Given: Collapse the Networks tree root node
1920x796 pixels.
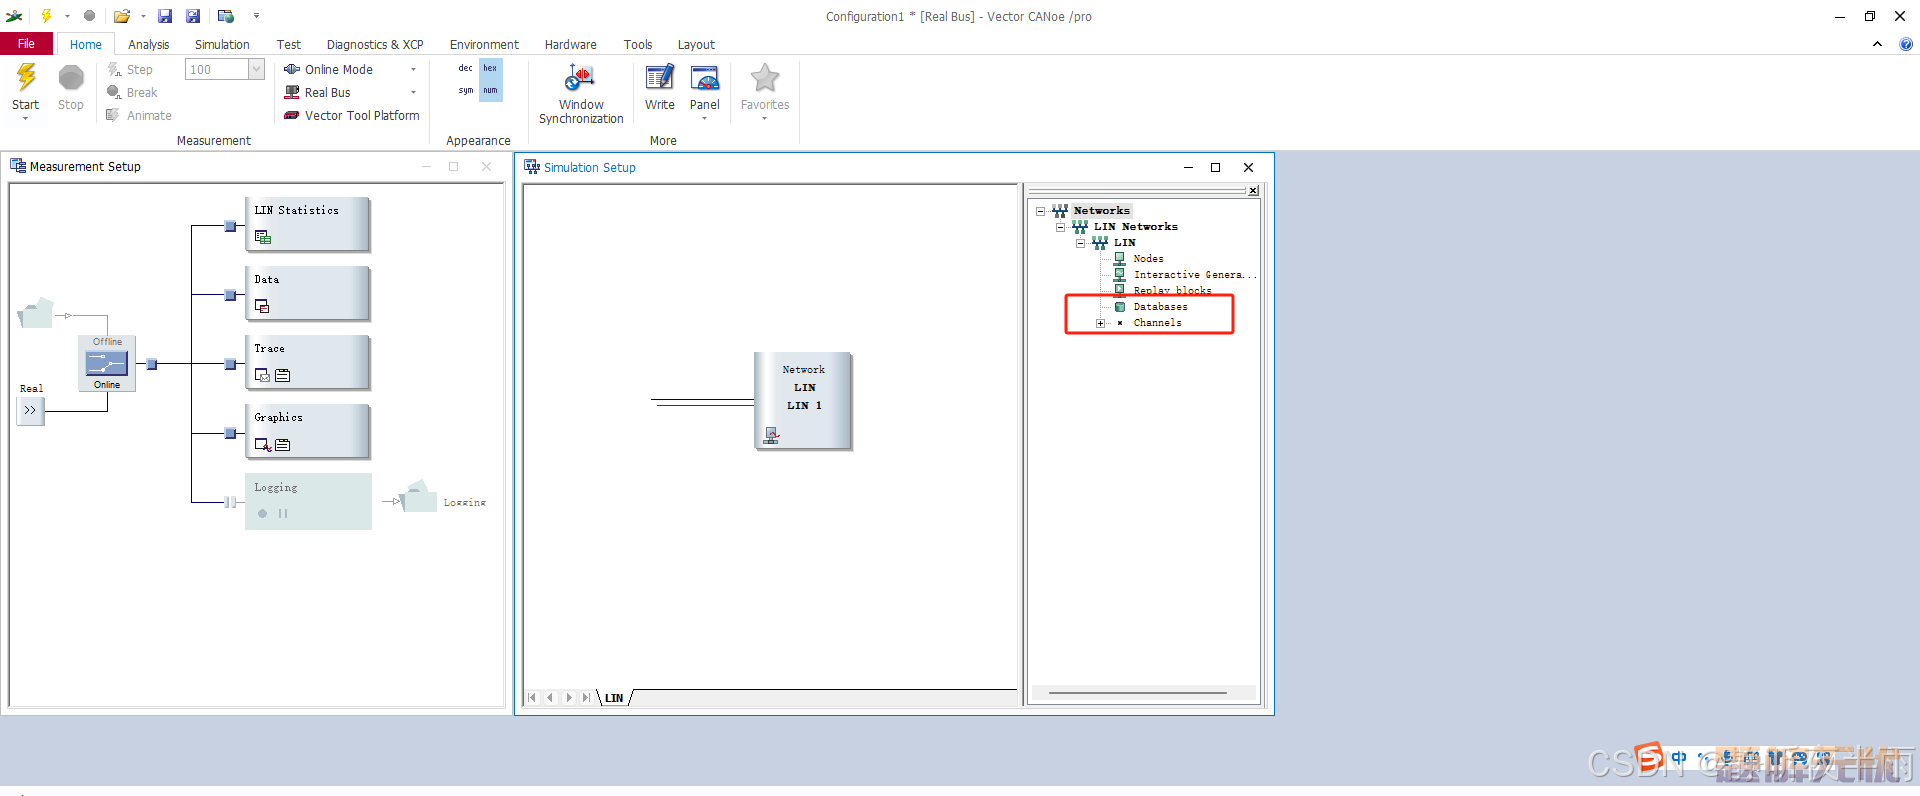Looking at the screenshot, I should point(1040,211).
